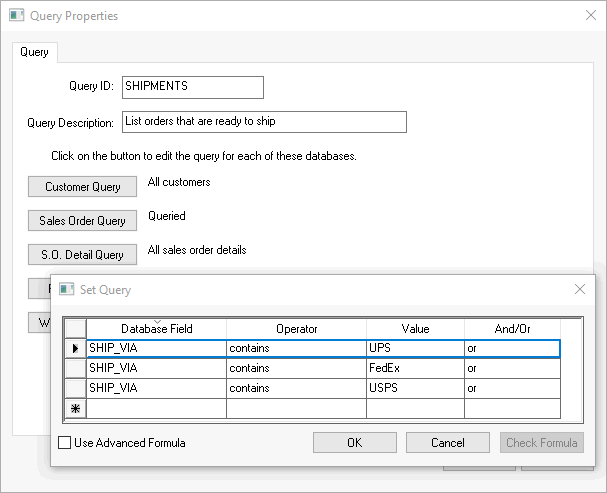Close the Set Query dialog
This screenshot has width=607, height=493.
579,289
